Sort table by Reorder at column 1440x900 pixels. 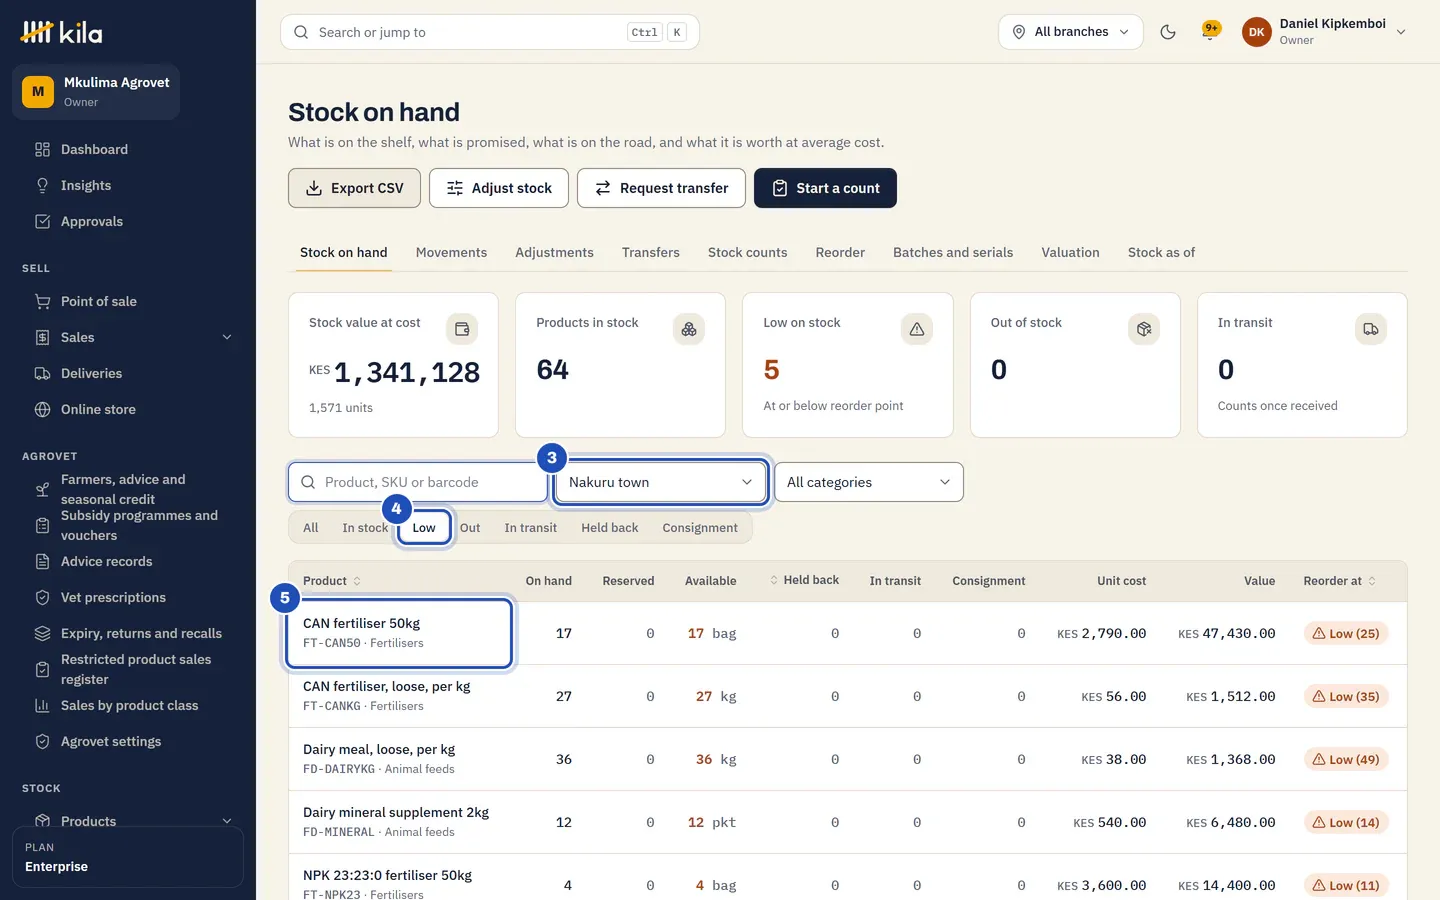click(x=1340, y=581)
